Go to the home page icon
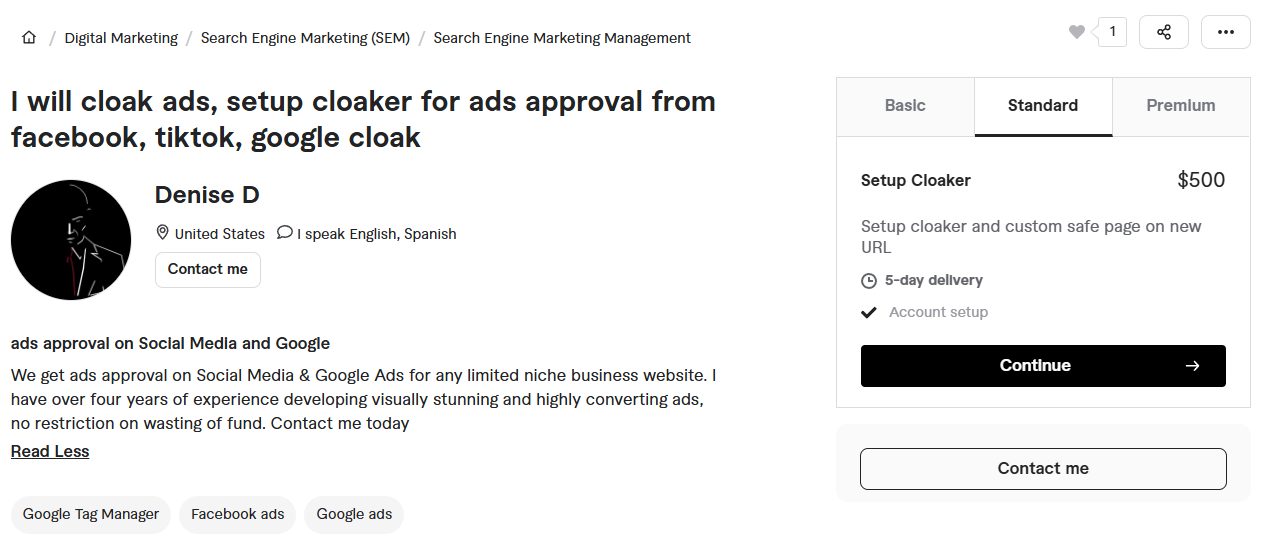This screenshot has height=545, width=1269. click(x=29, y=38)
